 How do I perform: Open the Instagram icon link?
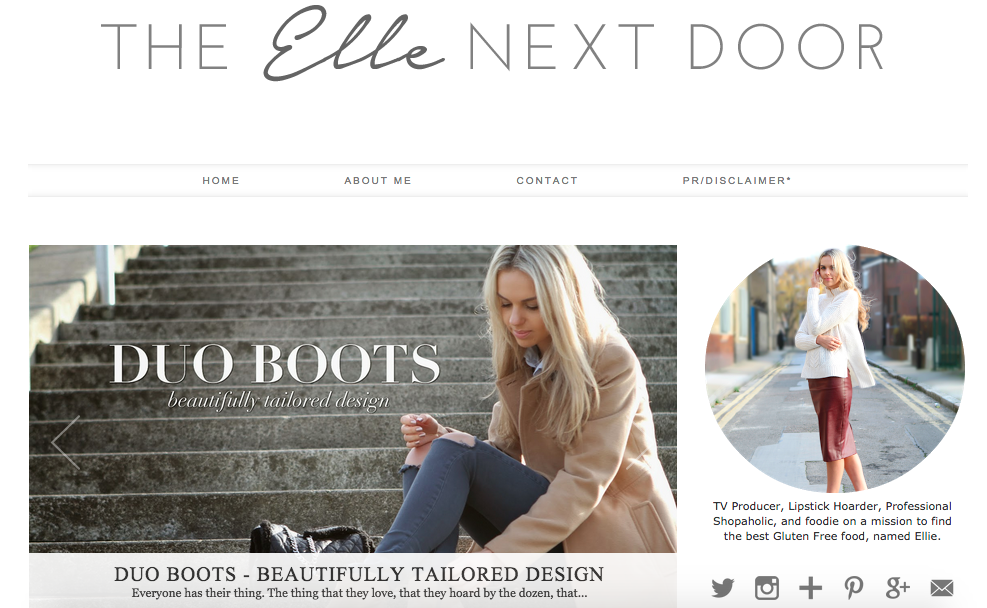(767, 588)
